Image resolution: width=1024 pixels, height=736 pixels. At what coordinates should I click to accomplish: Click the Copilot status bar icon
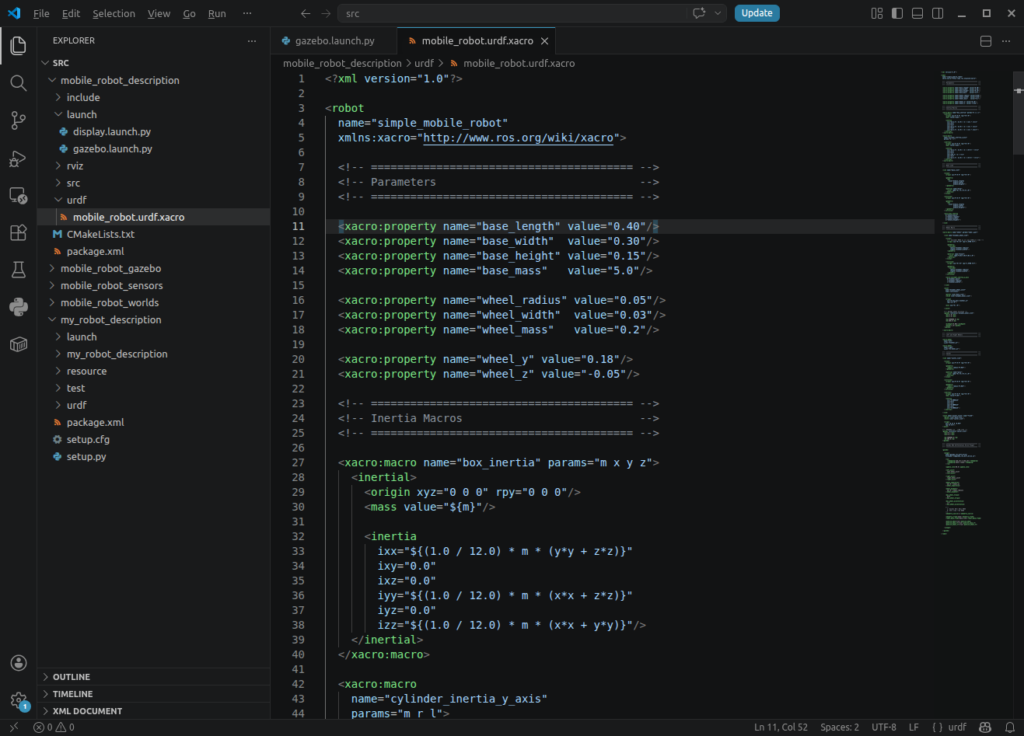click(985, 727)
